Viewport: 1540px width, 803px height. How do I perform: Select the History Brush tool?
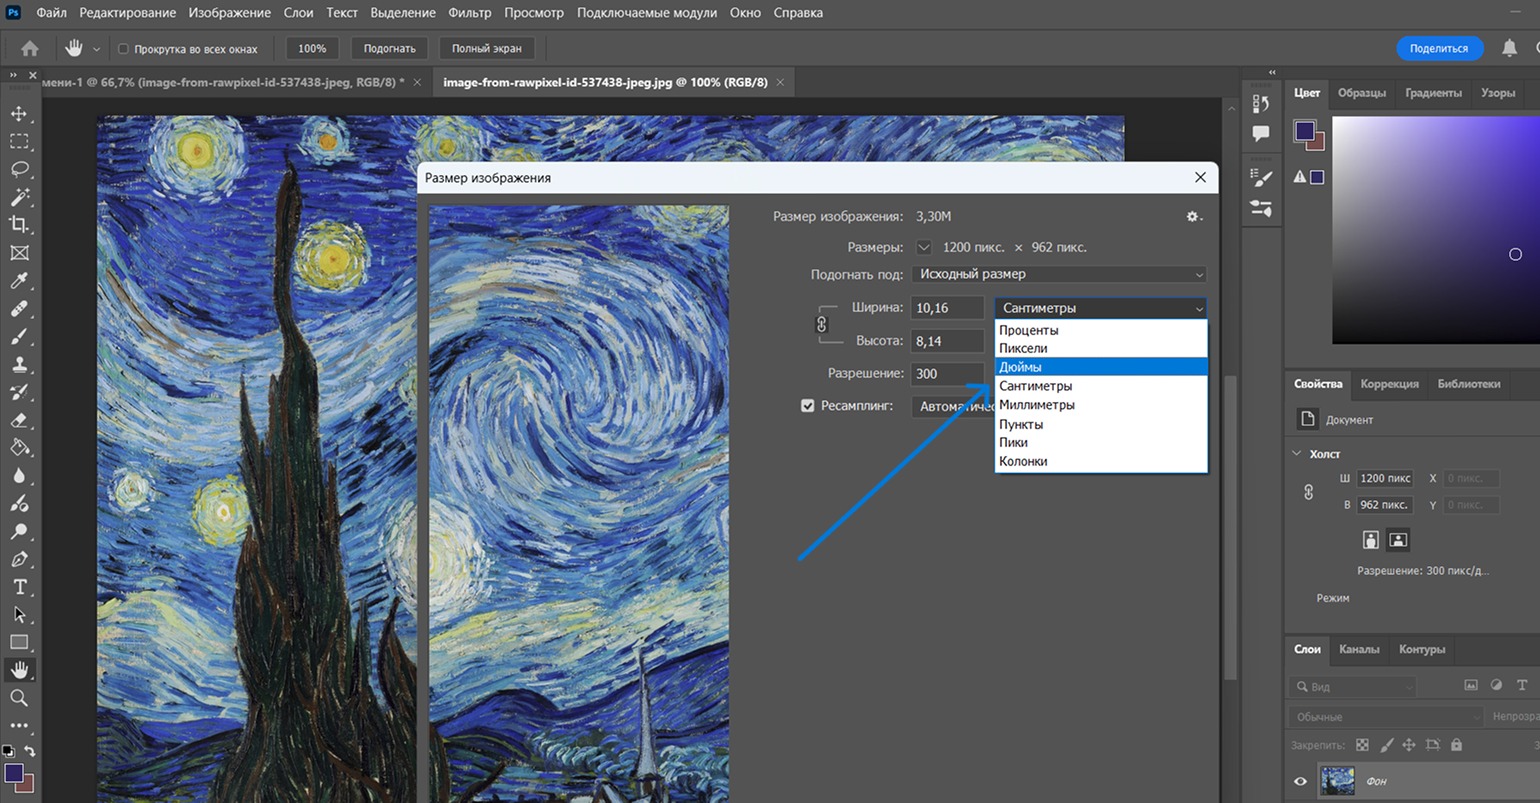[19, 392]
